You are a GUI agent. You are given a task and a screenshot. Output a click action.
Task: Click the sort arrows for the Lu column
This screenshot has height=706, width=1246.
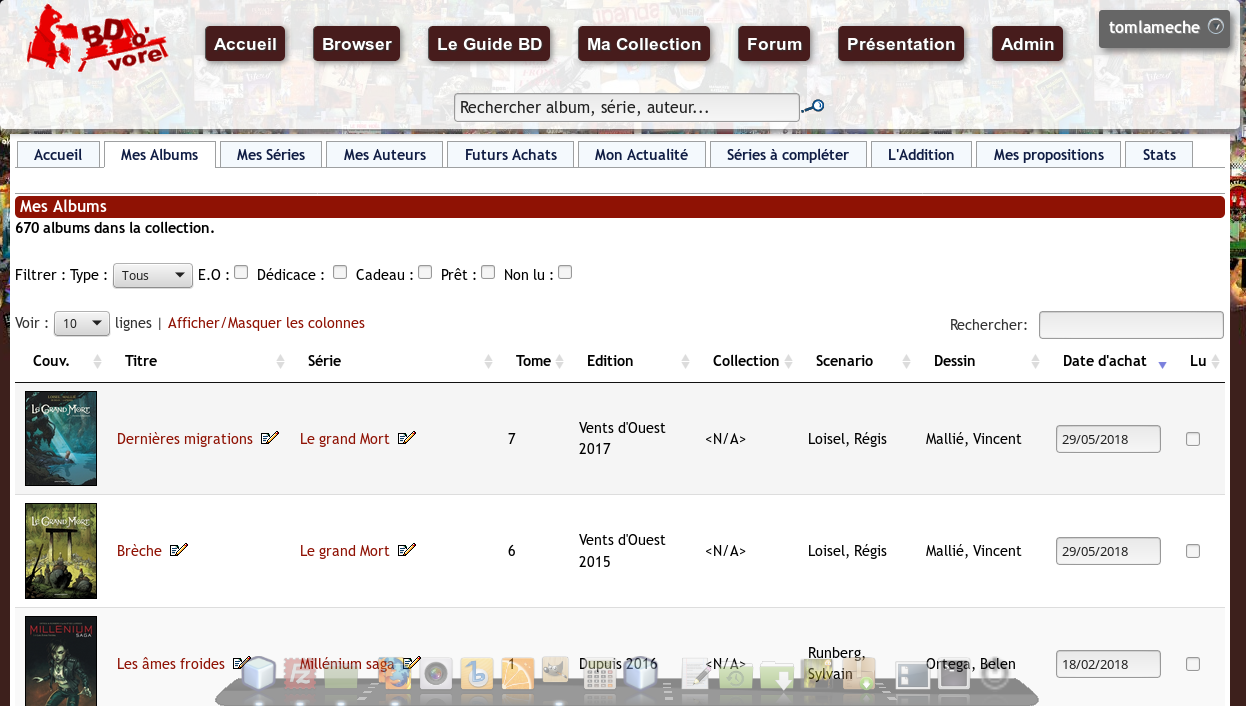(1216, 362)
